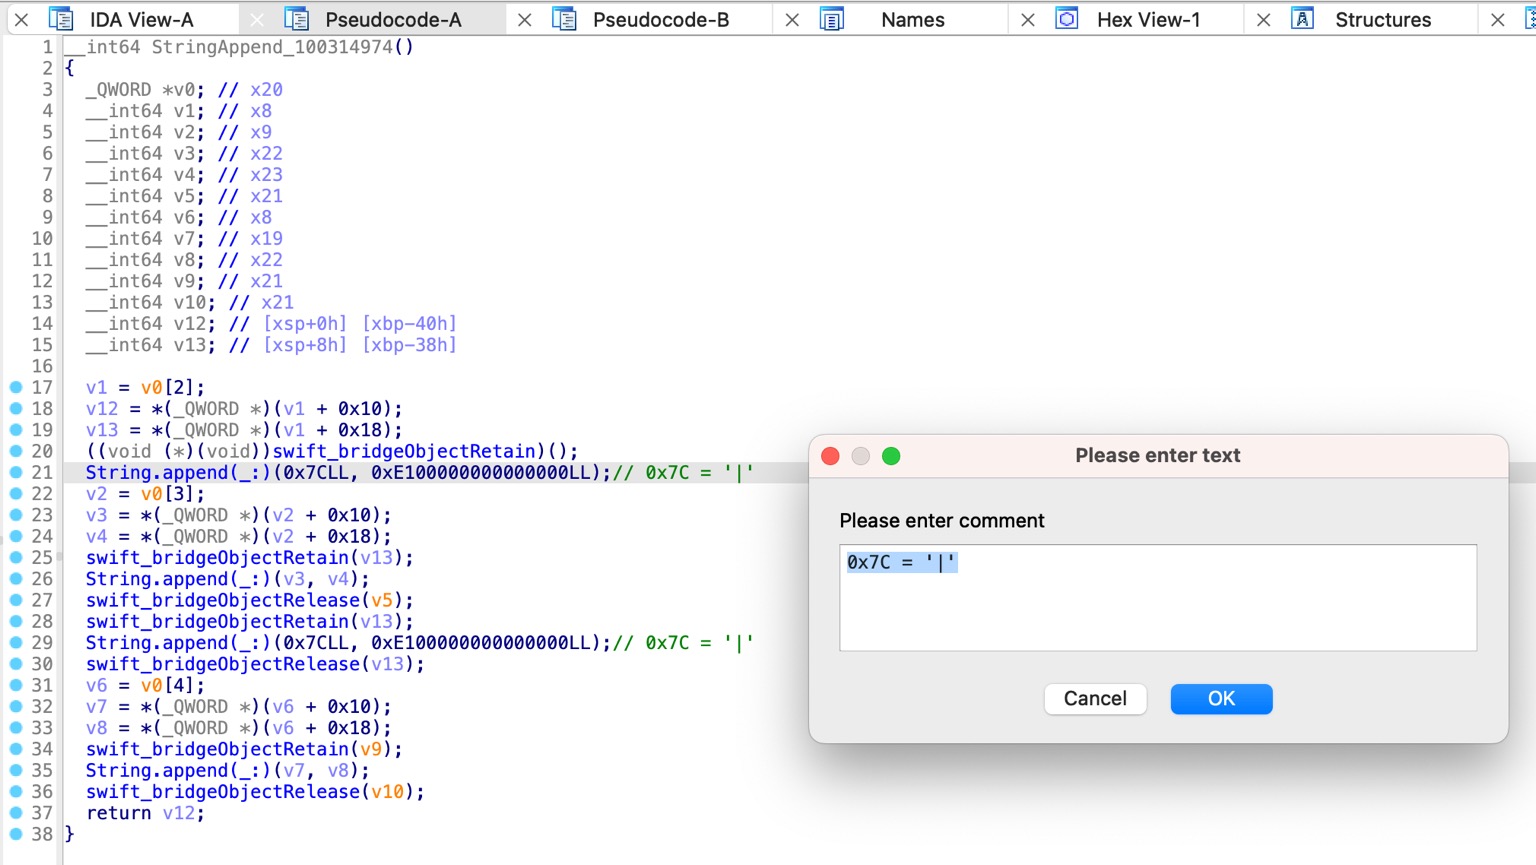Toggle breakpoint dot on line 38

coord(16,834)
